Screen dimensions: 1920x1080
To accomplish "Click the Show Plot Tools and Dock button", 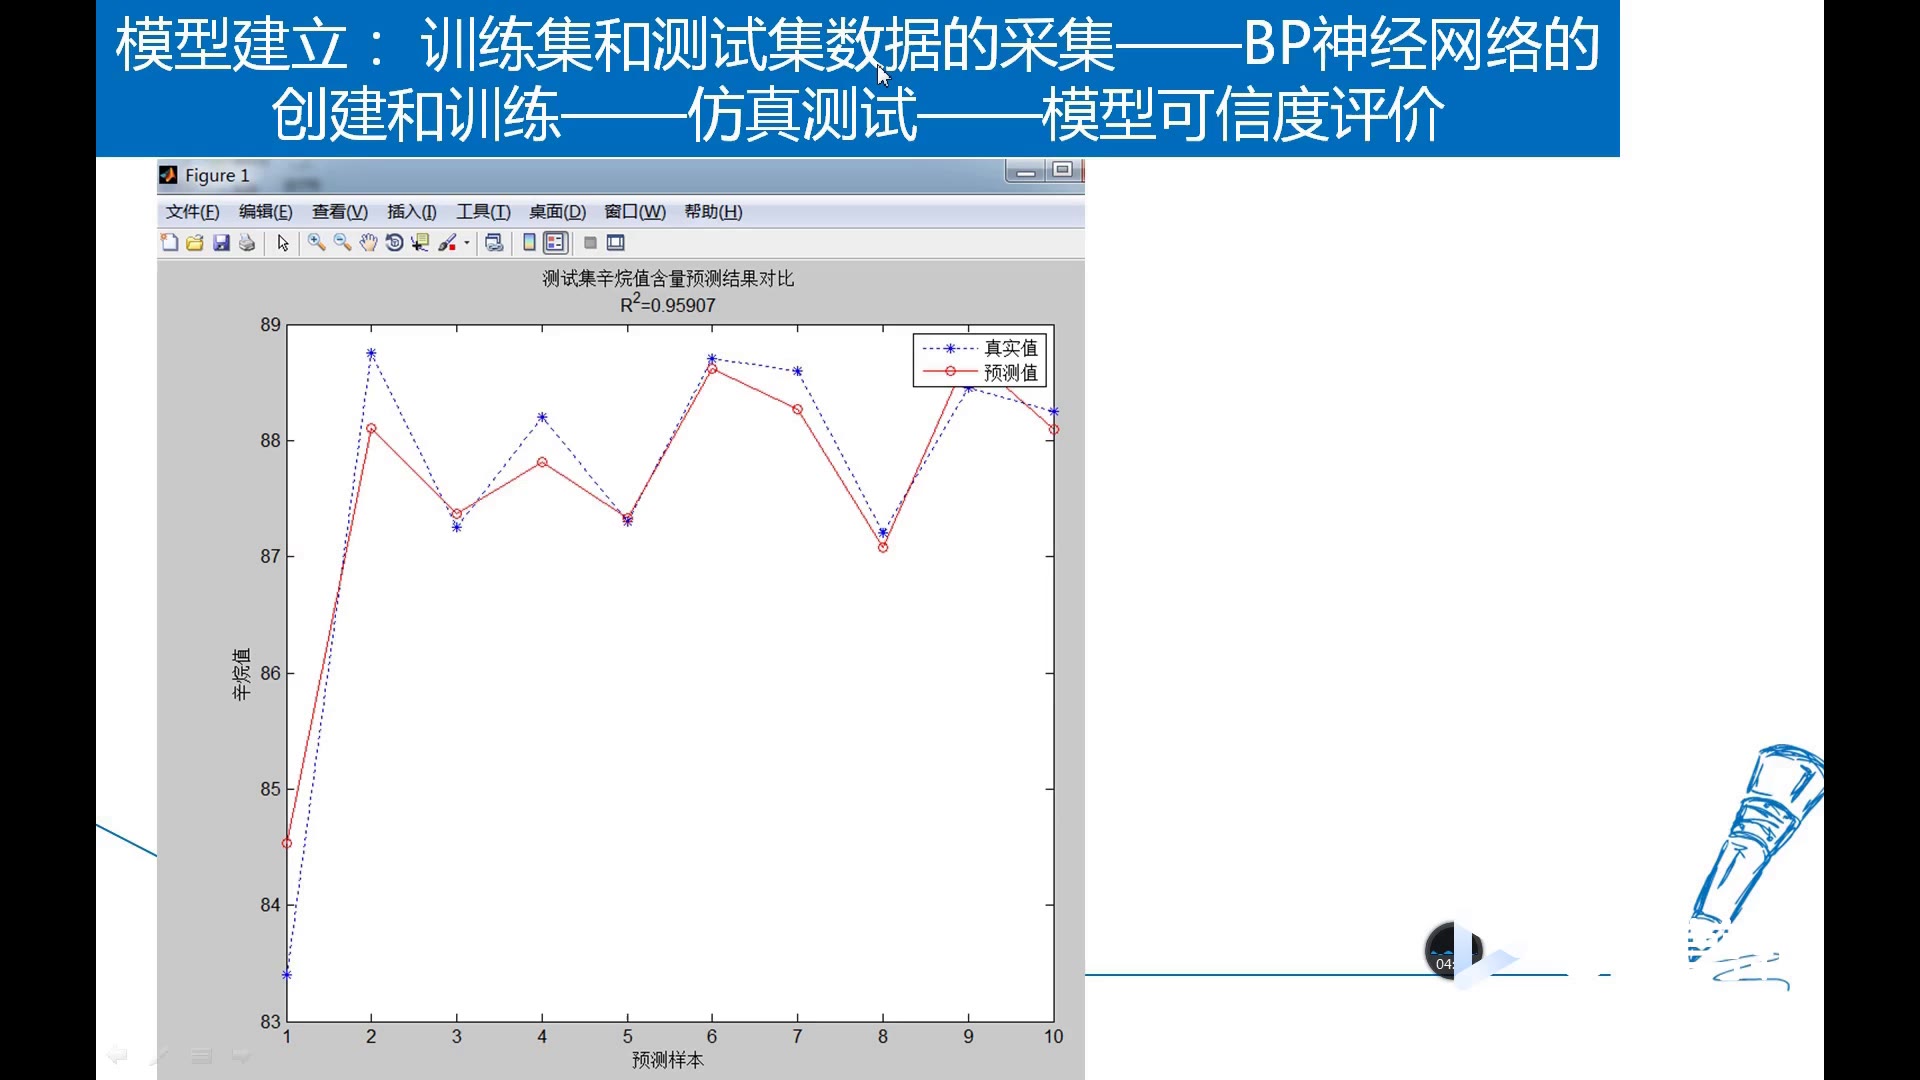I will tap(615, 242).
